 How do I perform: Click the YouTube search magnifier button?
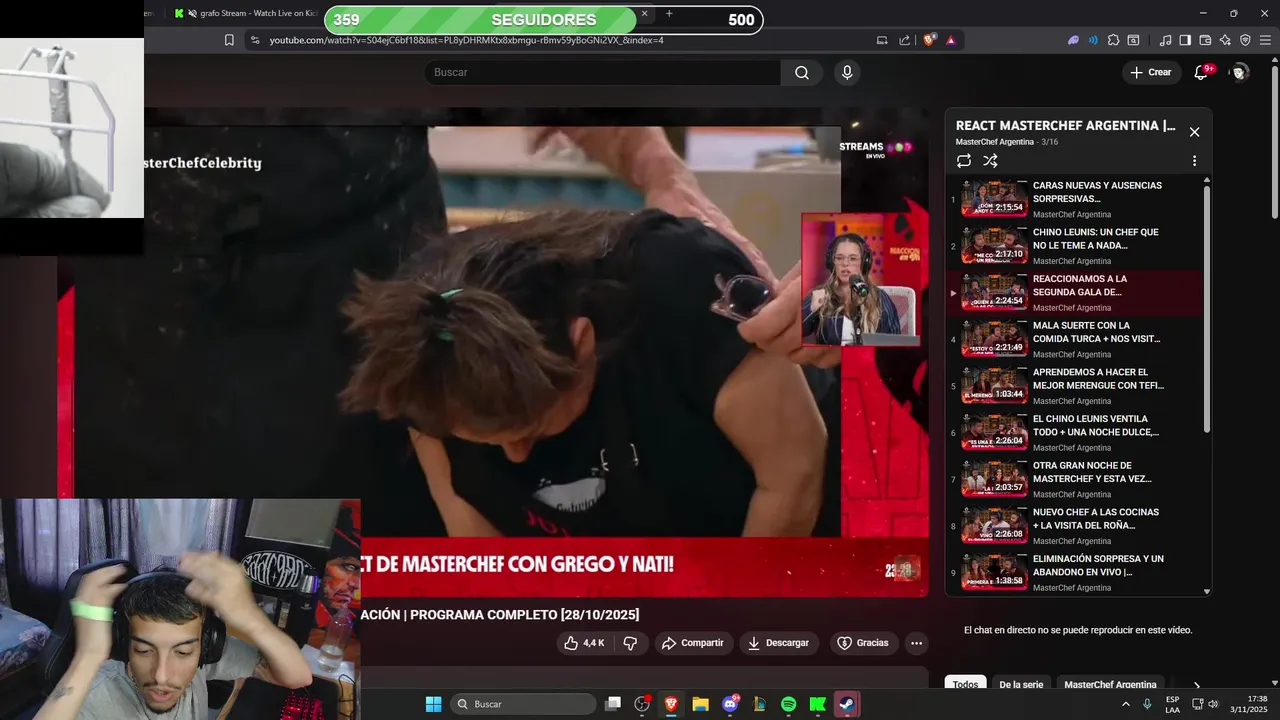coord(802,72)
